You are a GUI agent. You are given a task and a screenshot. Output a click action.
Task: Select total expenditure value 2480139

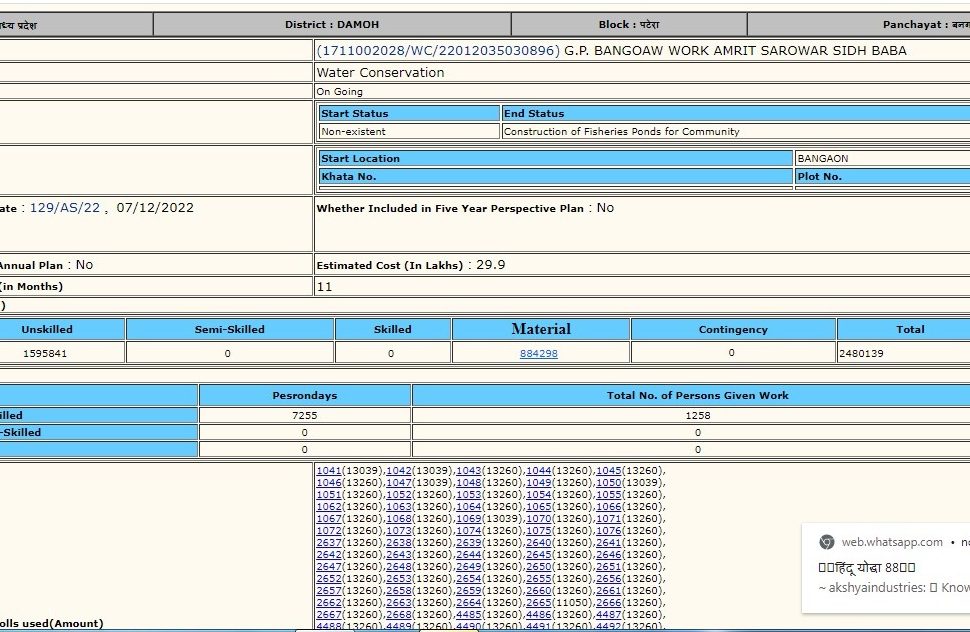coord(861,354)
